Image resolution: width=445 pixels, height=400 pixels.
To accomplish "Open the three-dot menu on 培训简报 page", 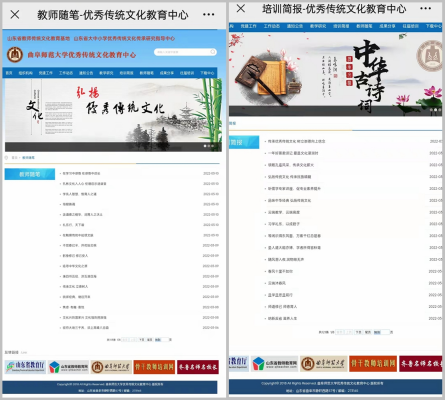I will point(426,8).
